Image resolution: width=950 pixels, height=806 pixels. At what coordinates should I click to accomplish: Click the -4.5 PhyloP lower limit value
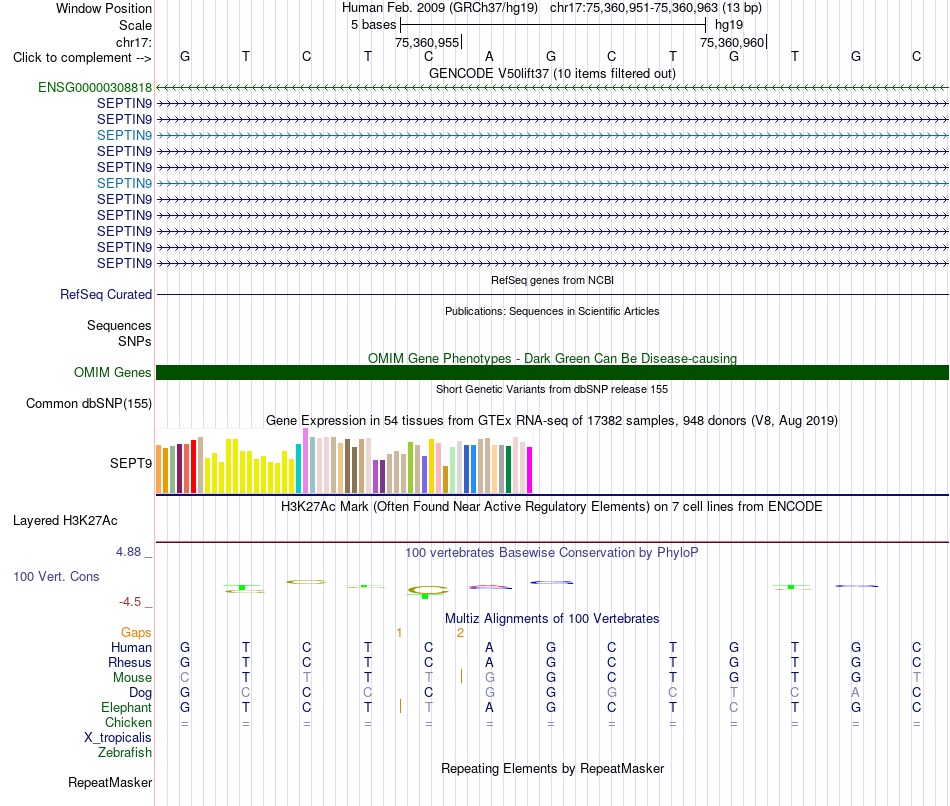130,602
